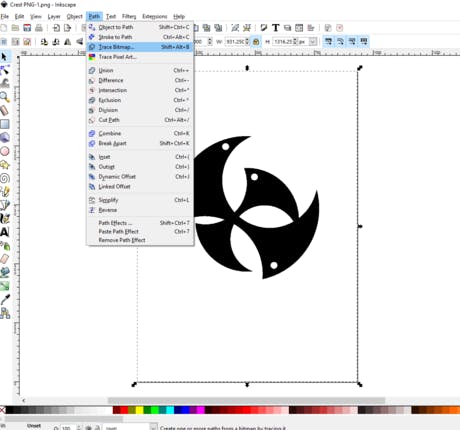Toggle the width-height lock button

click(256, 42)
